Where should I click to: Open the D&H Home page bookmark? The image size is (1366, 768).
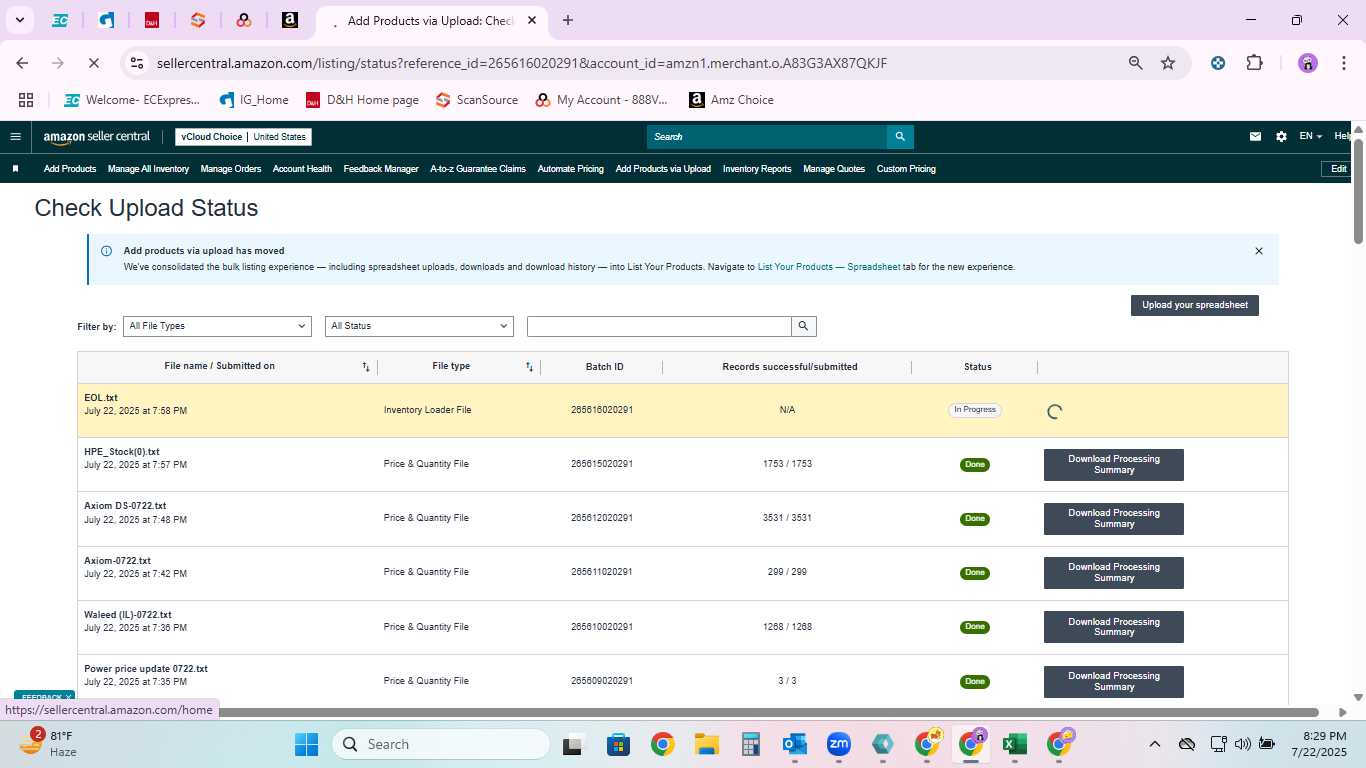coord(362,100)
